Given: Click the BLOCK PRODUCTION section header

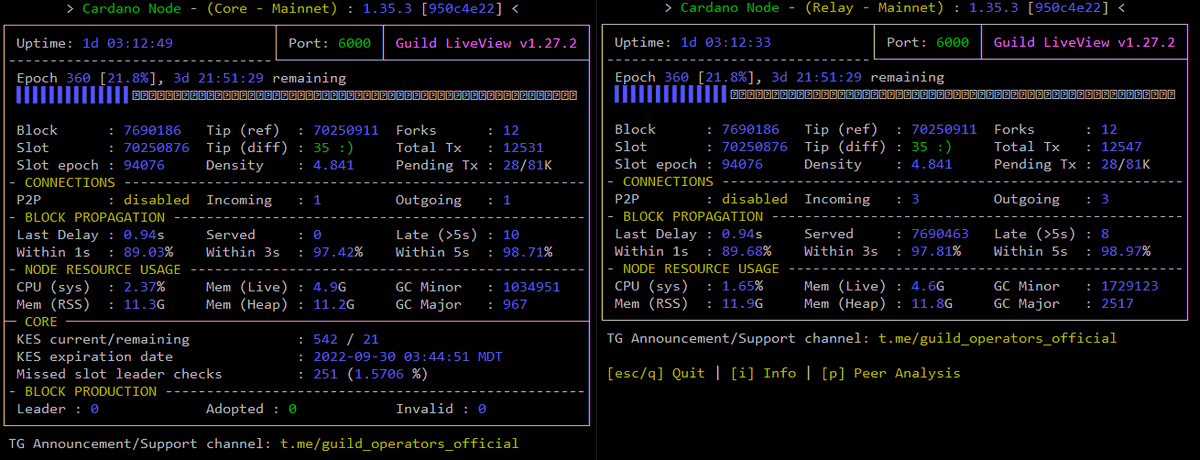Looking at the screenshot, I should [x=91, y=391].
